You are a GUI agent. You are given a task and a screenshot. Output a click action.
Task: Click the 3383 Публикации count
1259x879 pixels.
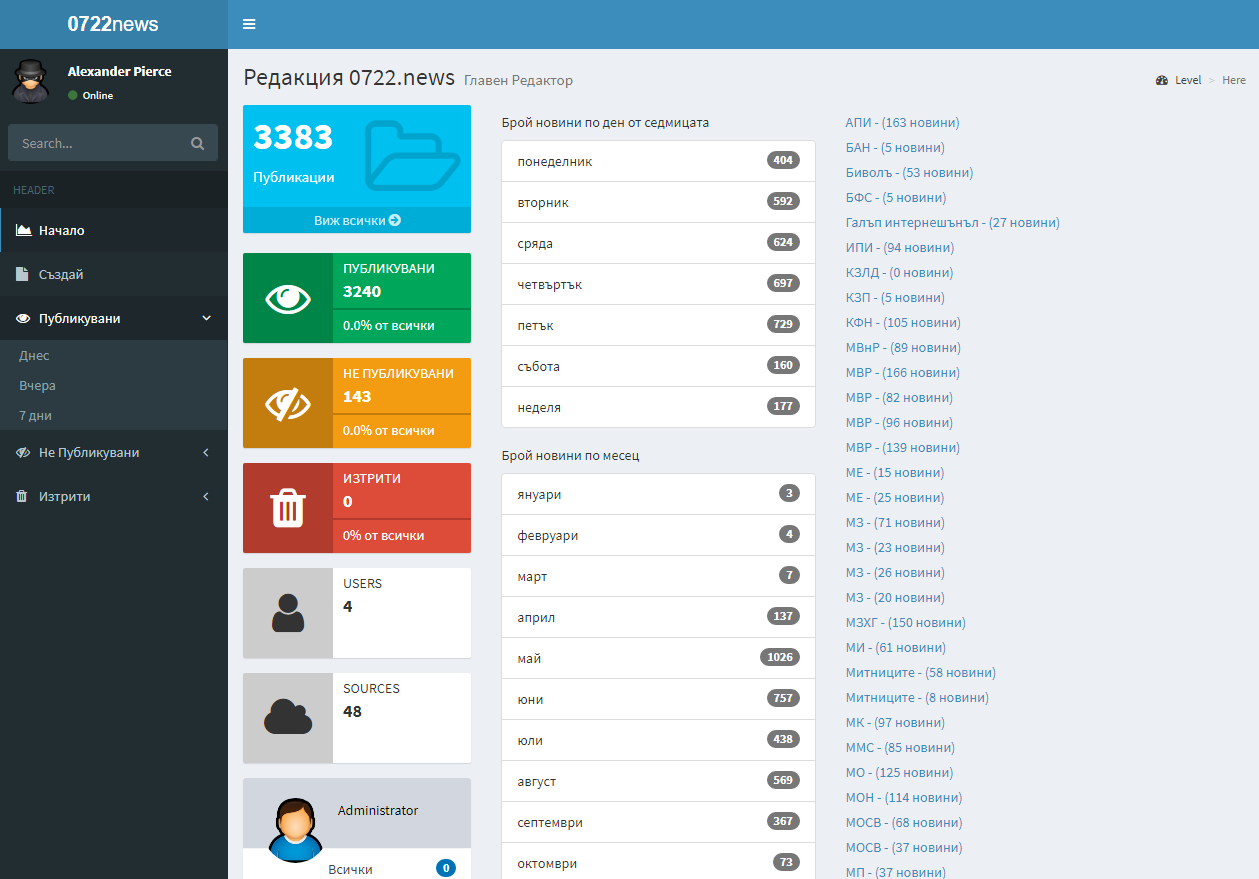(x=293, y=137)
